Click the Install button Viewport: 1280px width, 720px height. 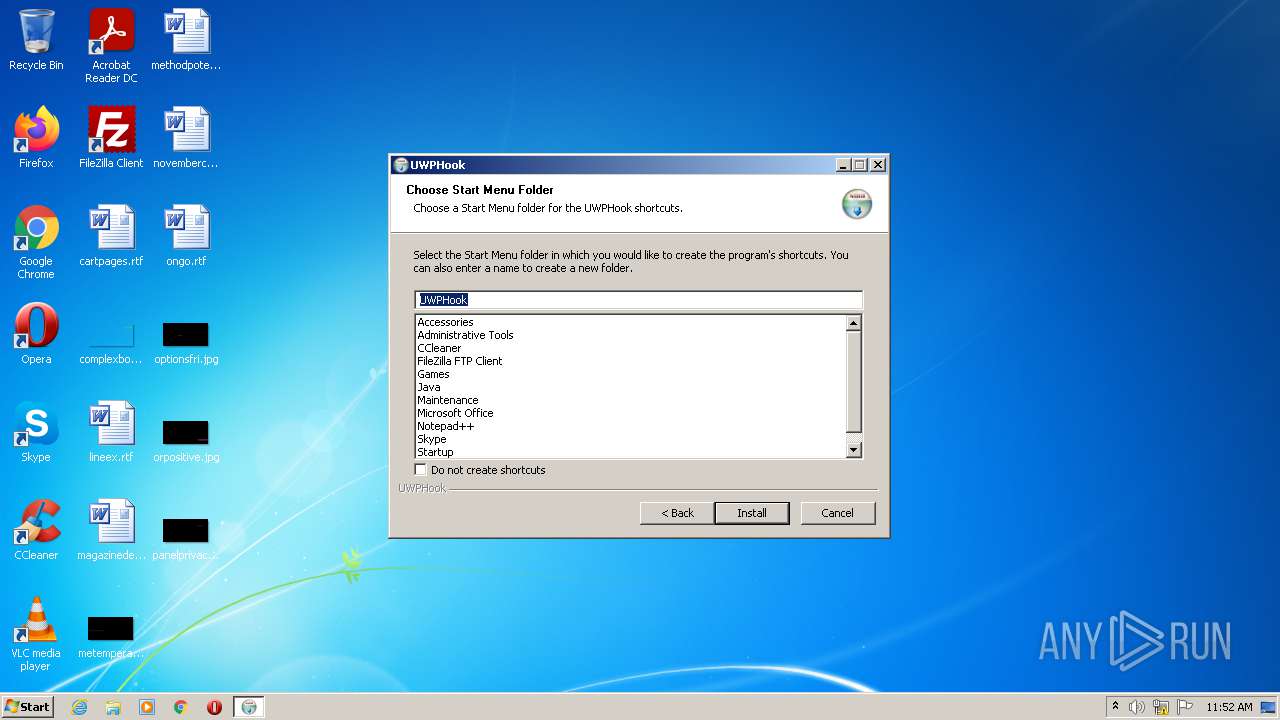(752, 513)
